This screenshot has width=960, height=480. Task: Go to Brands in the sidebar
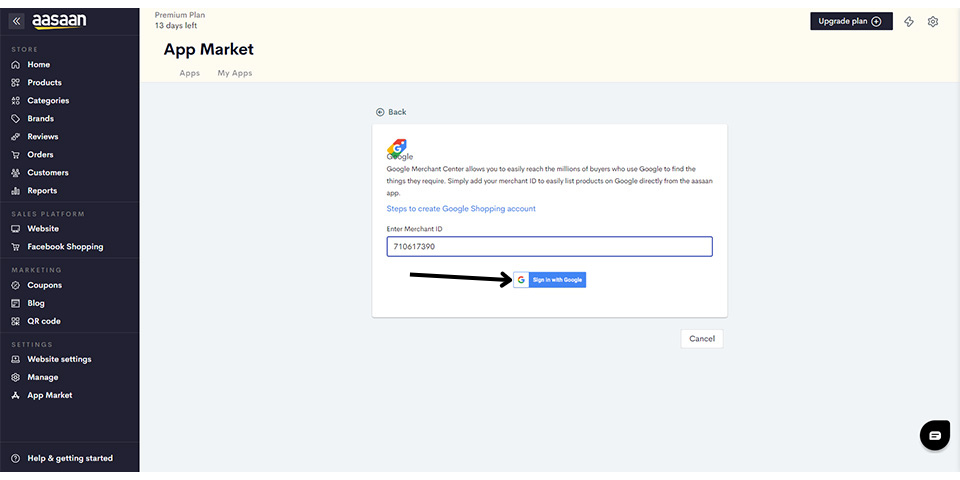click(40, 119)
